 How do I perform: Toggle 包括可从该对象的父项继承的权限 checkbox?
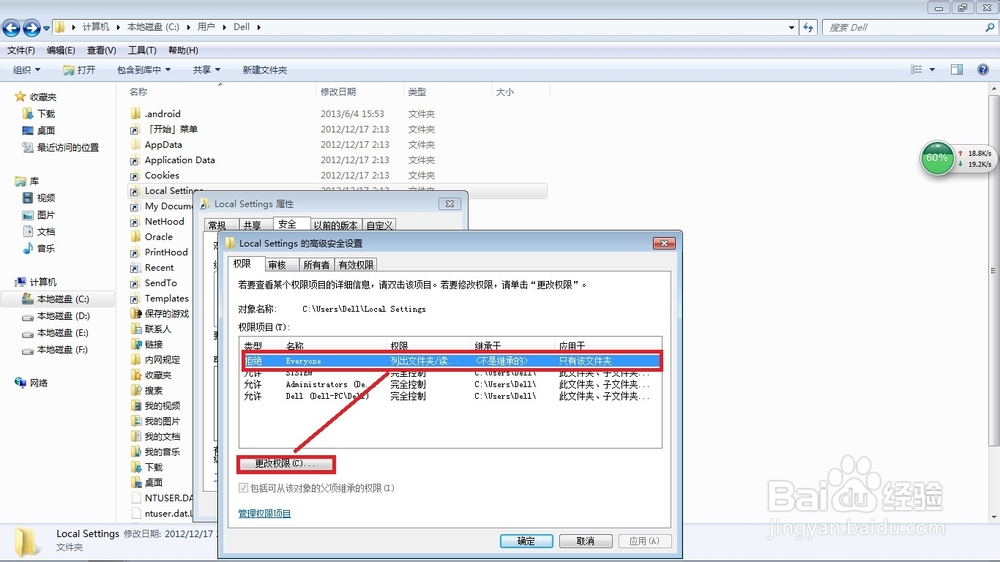243,488
